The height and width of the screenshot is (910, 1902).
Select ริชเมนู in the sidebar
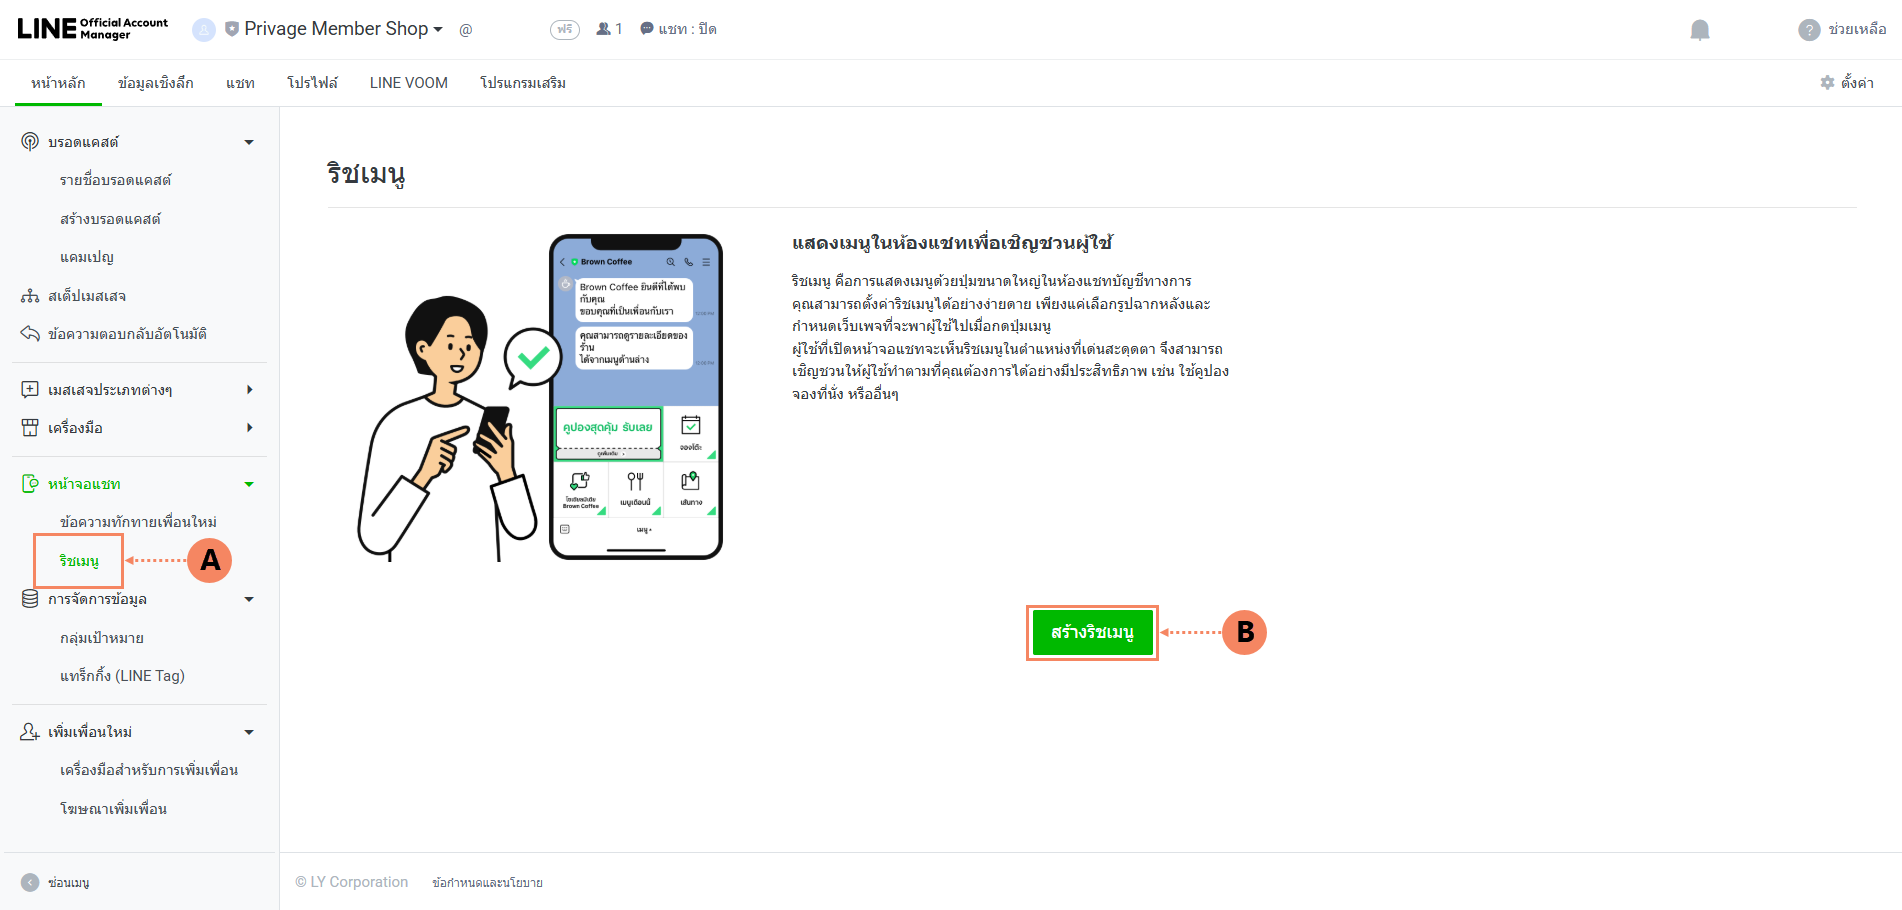tap(79, 561)
